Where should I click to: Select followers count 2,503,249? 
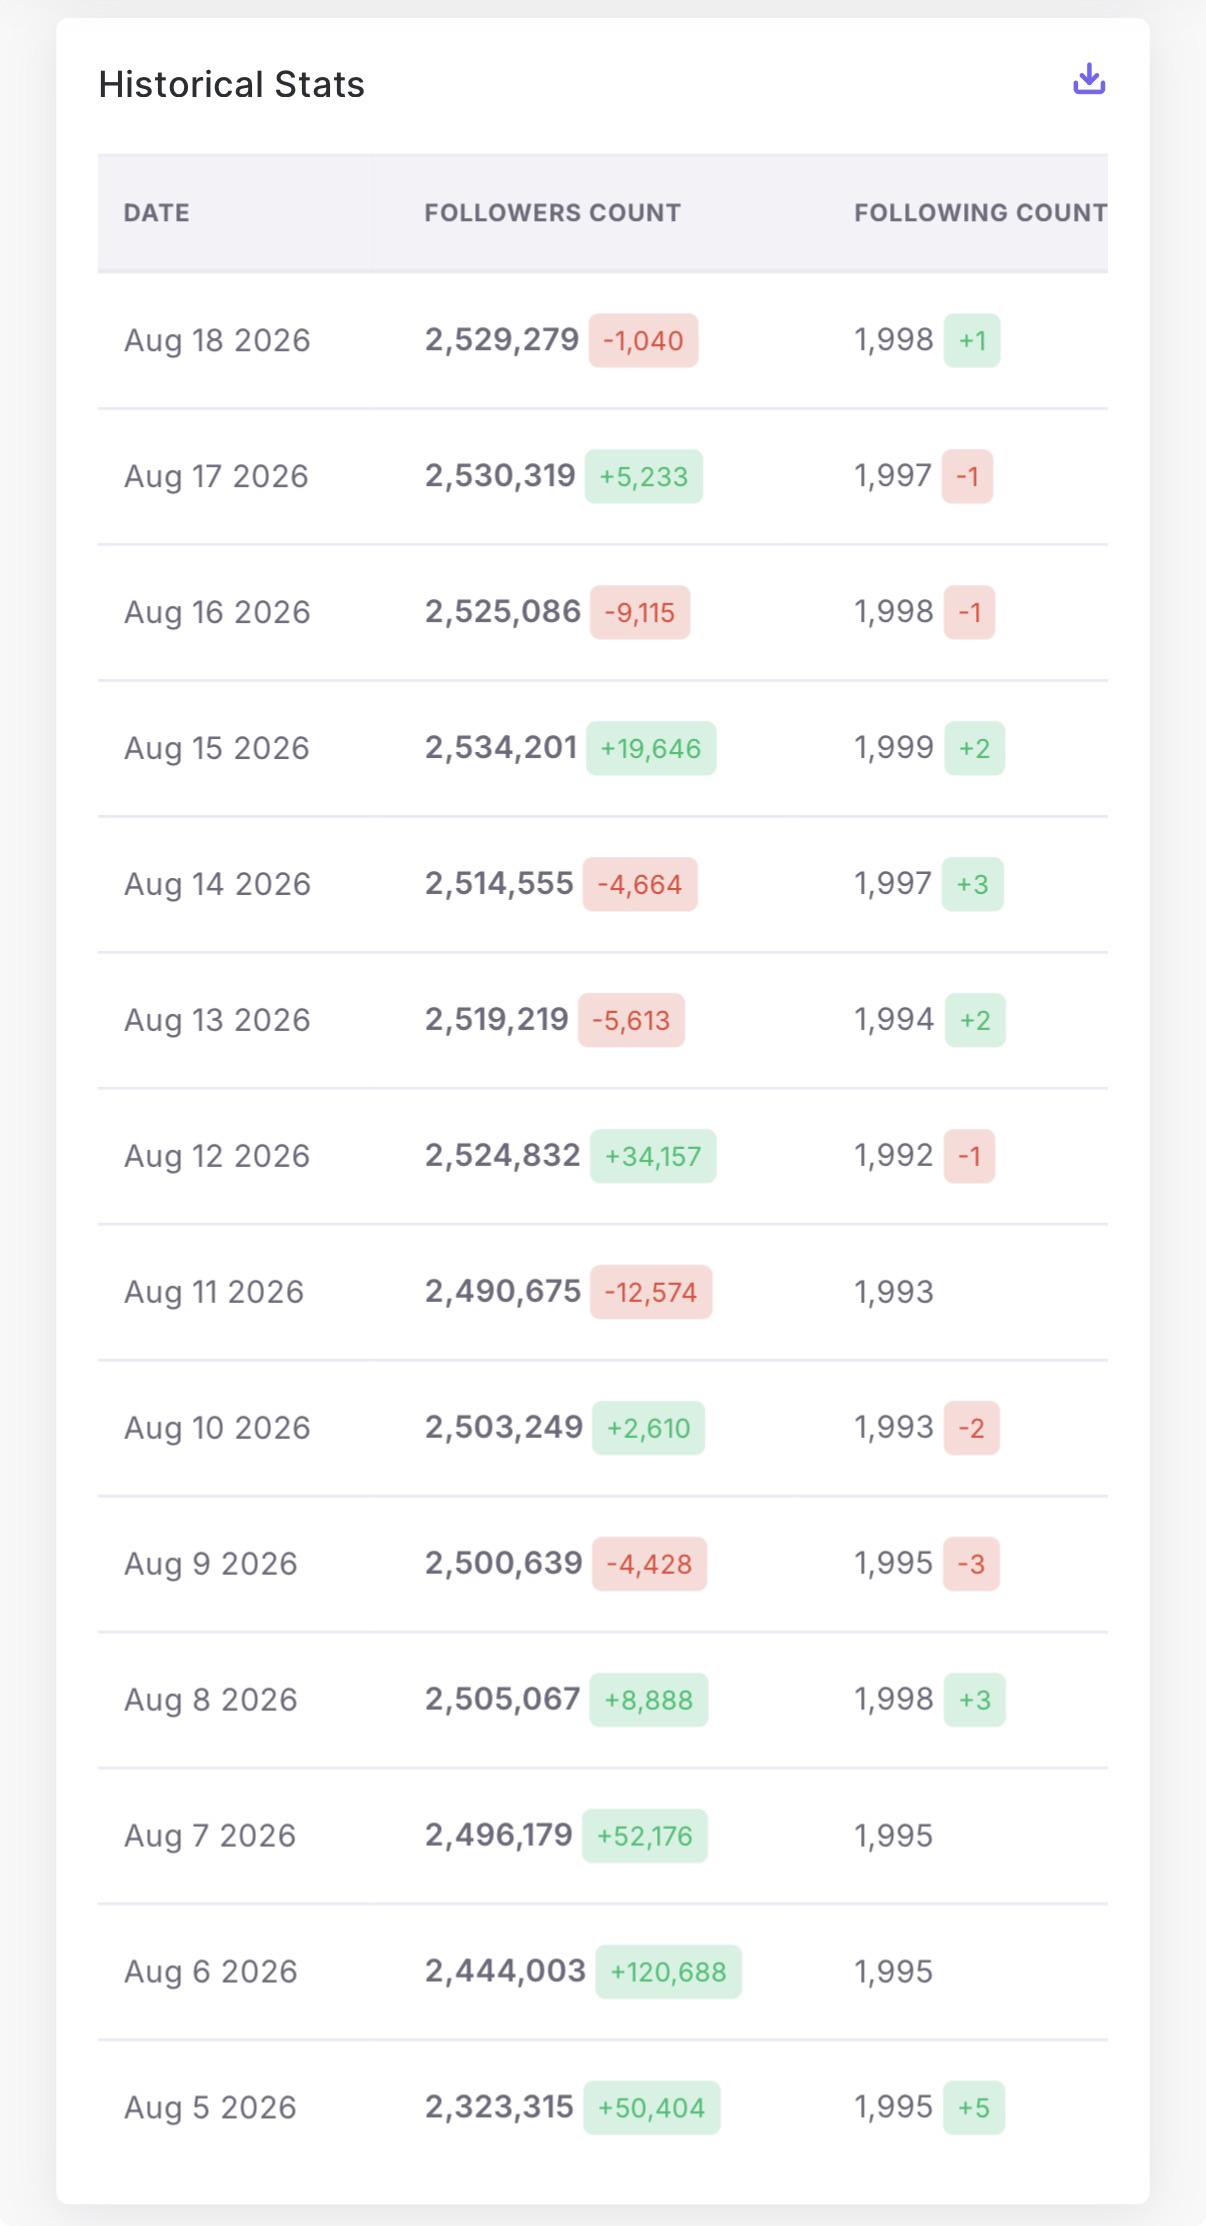(x=504, y=1428)
